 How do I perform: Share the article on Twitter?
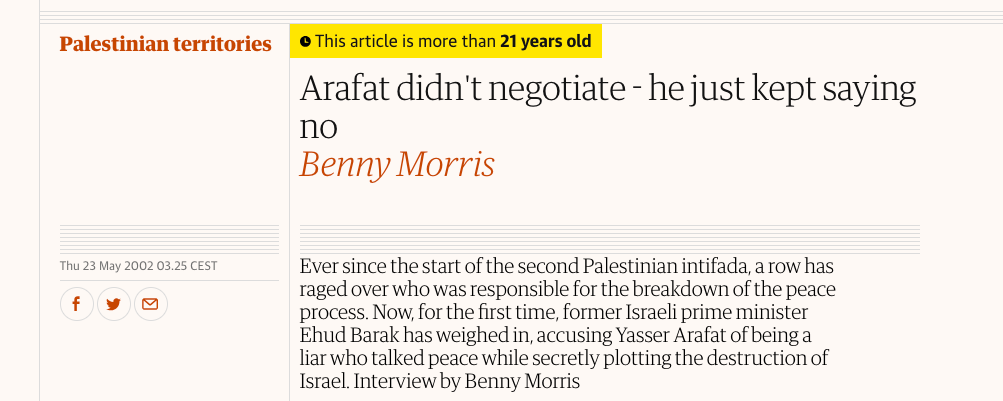pyautogui.click(x=113, y=304)
